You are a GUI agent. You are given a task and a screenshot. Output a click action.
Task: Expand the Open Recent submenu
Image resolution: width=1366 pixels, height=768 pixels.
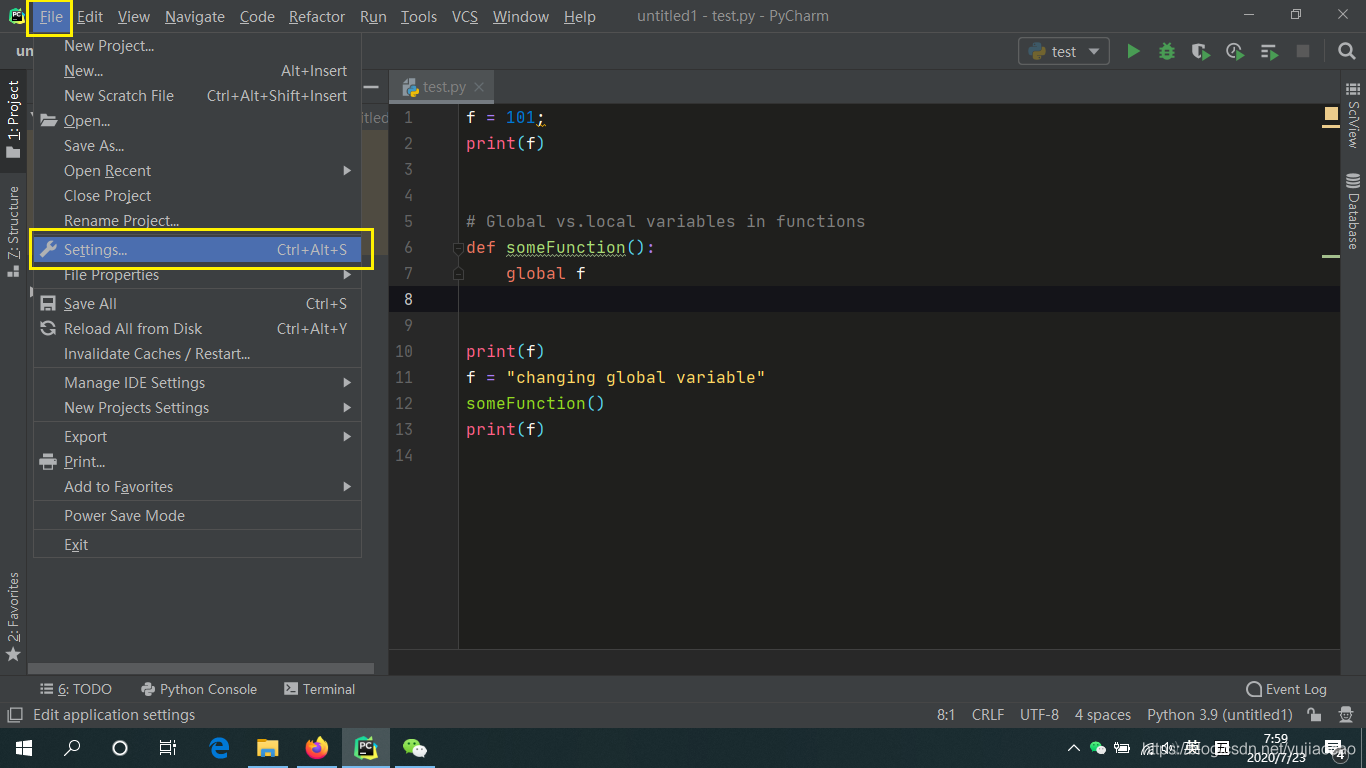[198, 171]
